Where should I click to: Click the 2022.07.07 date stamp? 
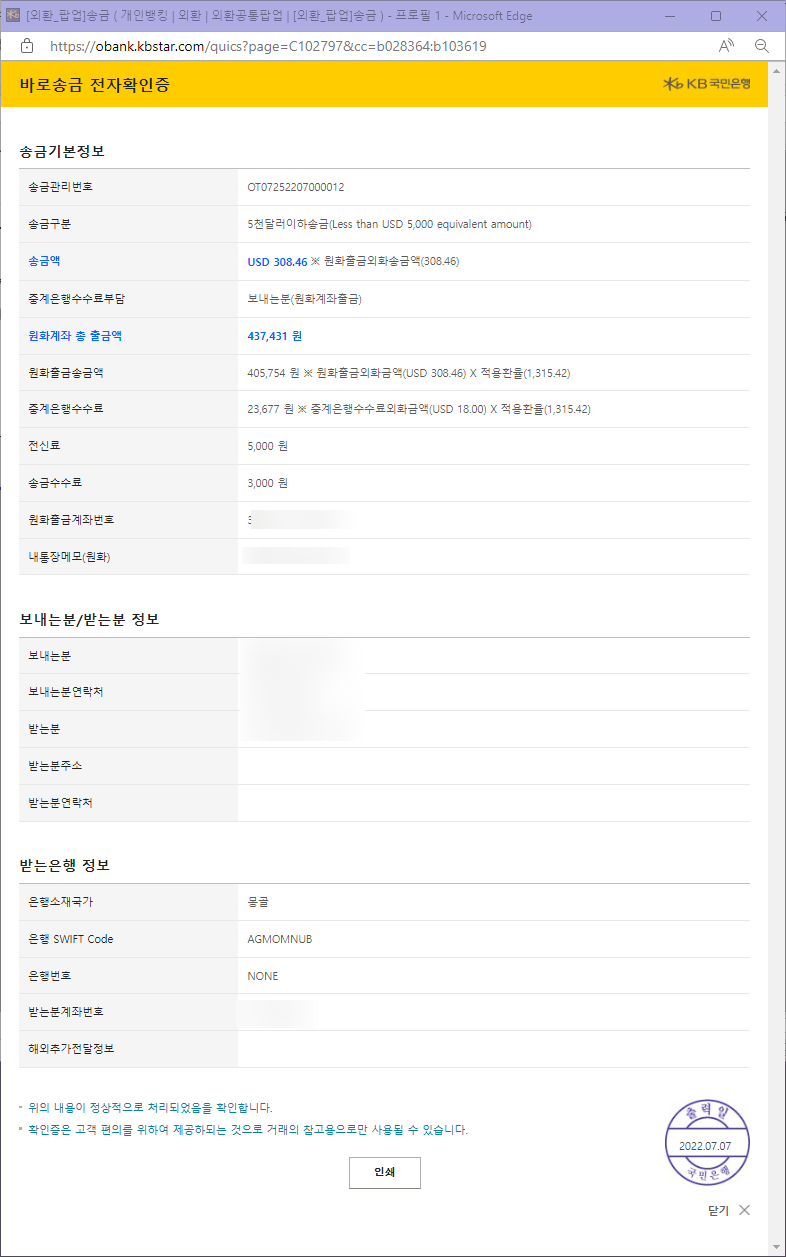[705, 1145]
